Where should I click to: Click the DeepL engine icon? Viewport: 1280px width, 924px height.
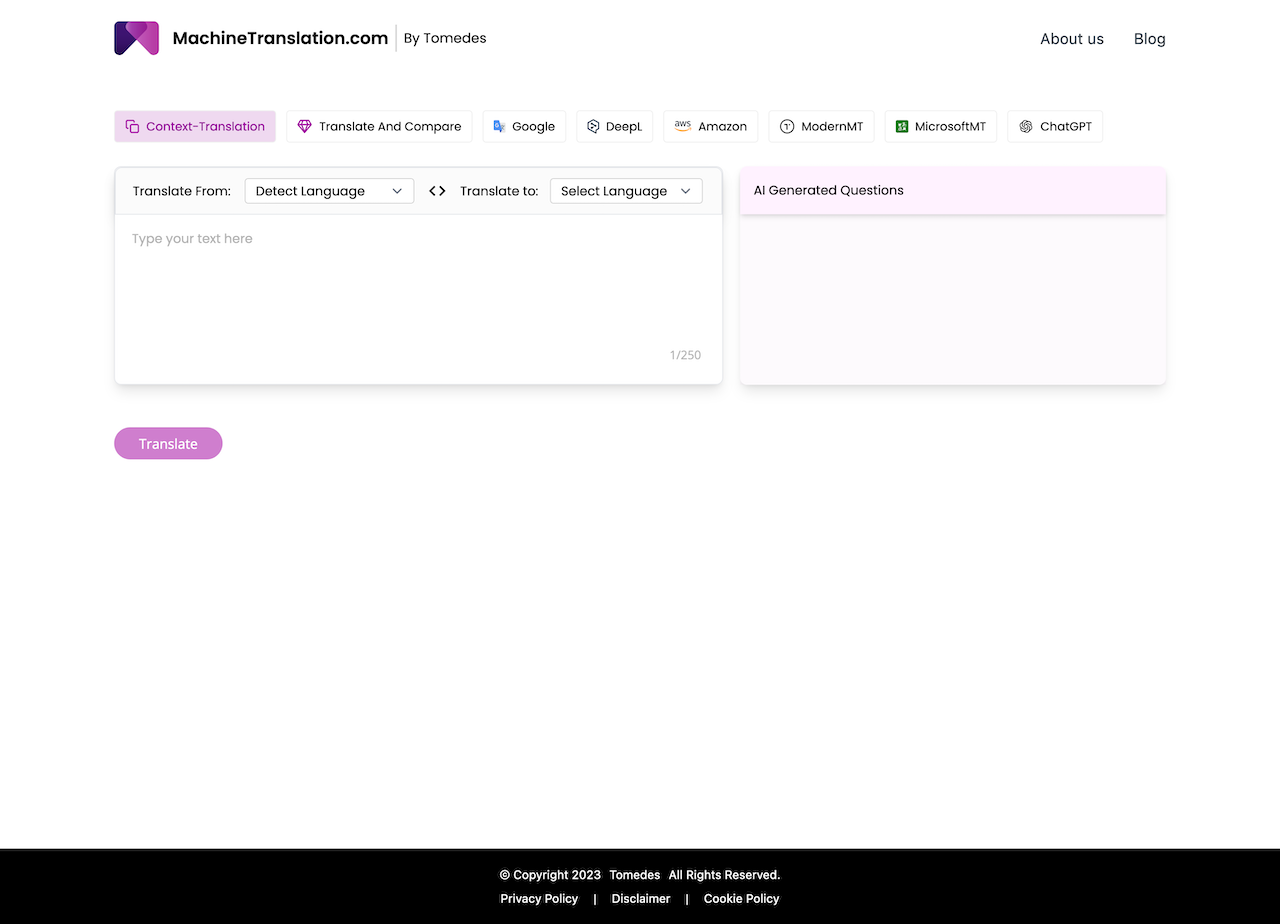593,126
